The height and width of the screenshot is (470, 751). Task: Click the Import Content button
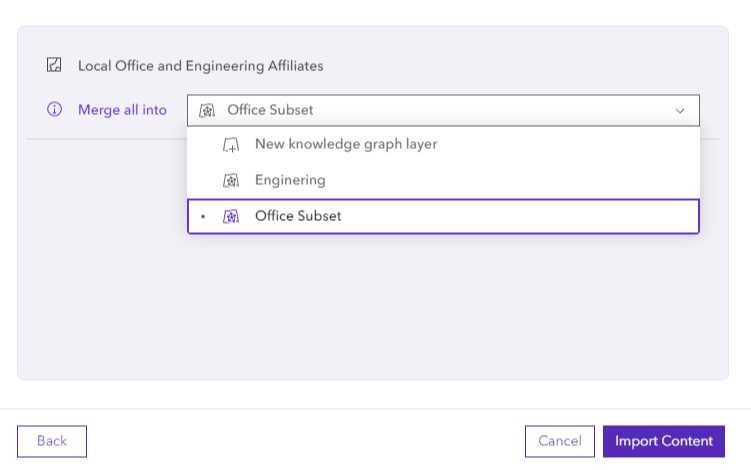[x=663, y=441]
